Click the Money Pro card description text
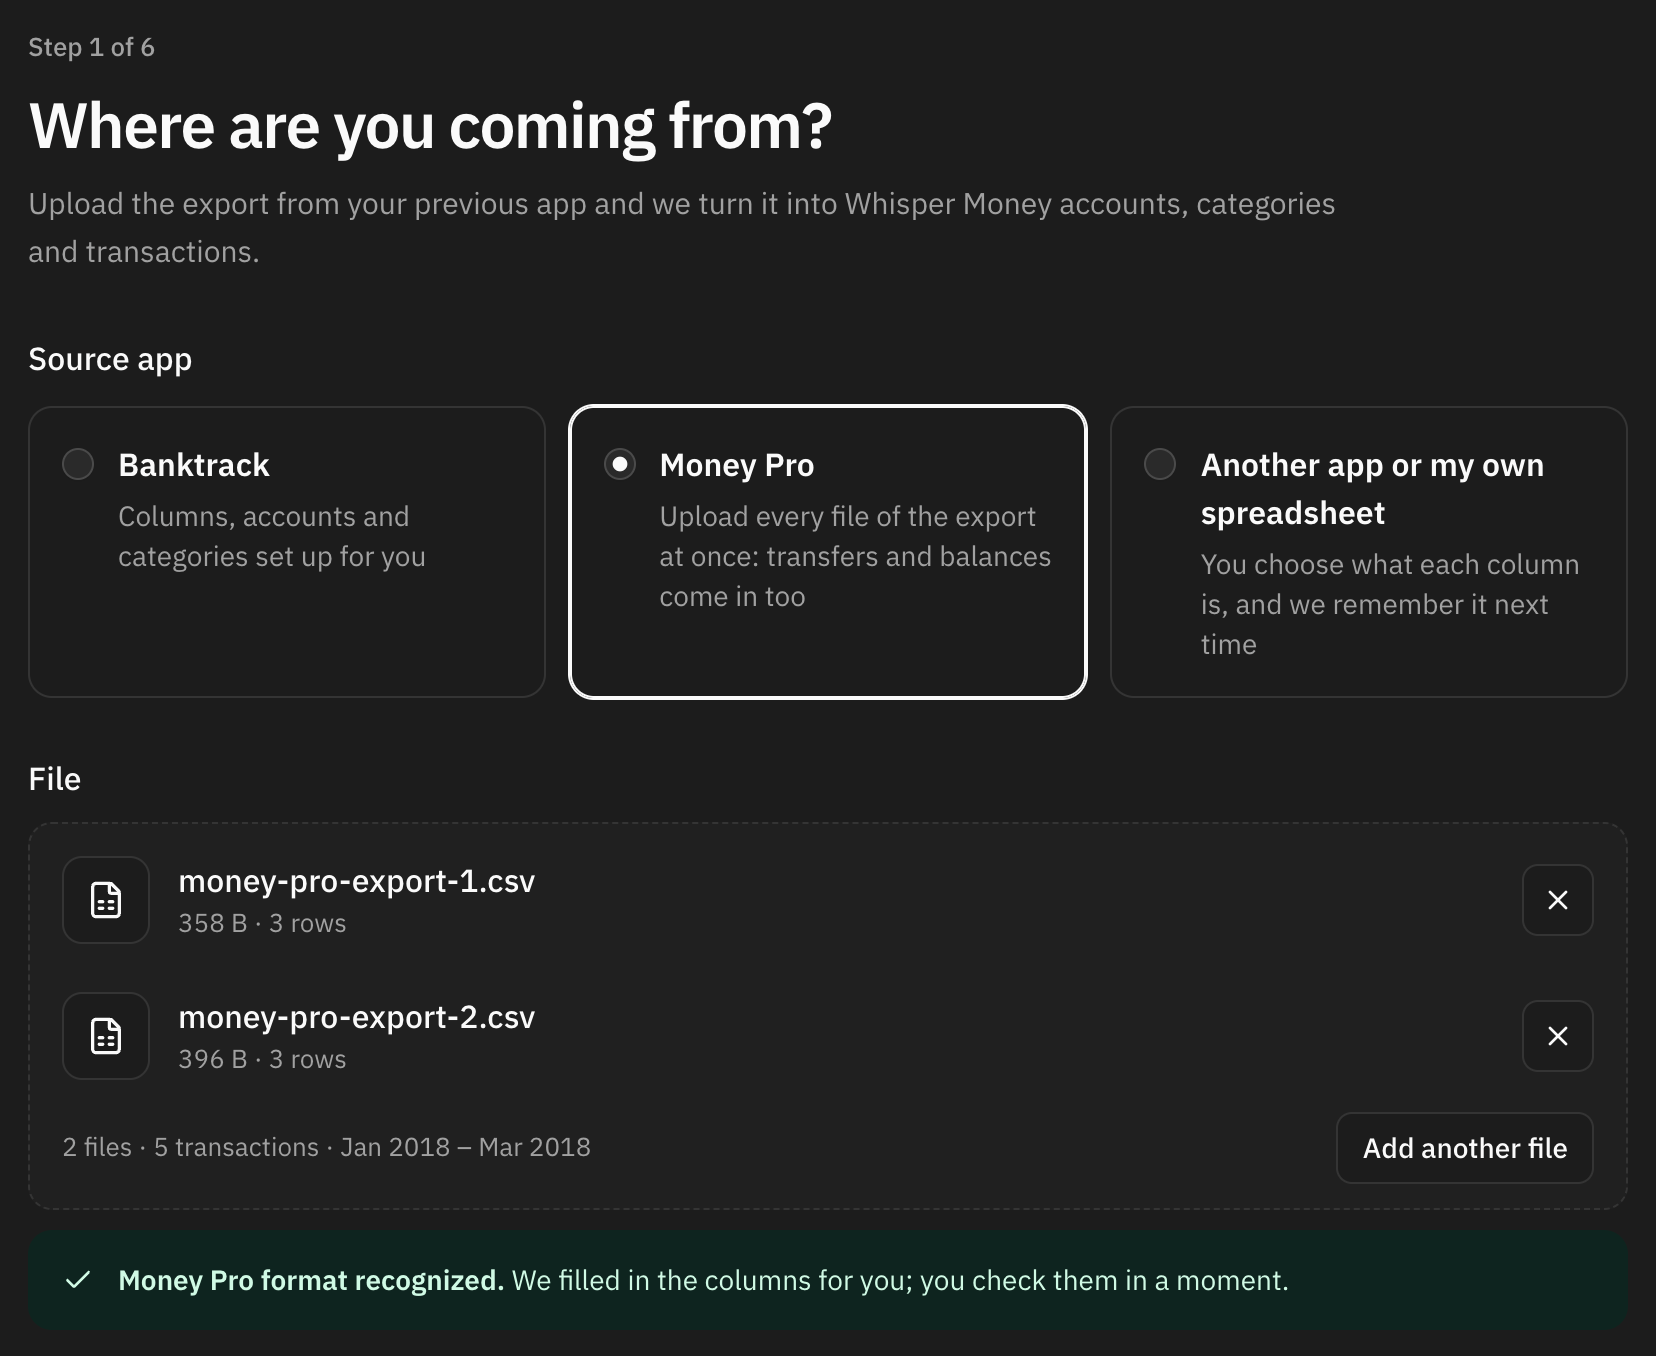1656x1356 pixels. pyautogui.click(x=855, y=556)
